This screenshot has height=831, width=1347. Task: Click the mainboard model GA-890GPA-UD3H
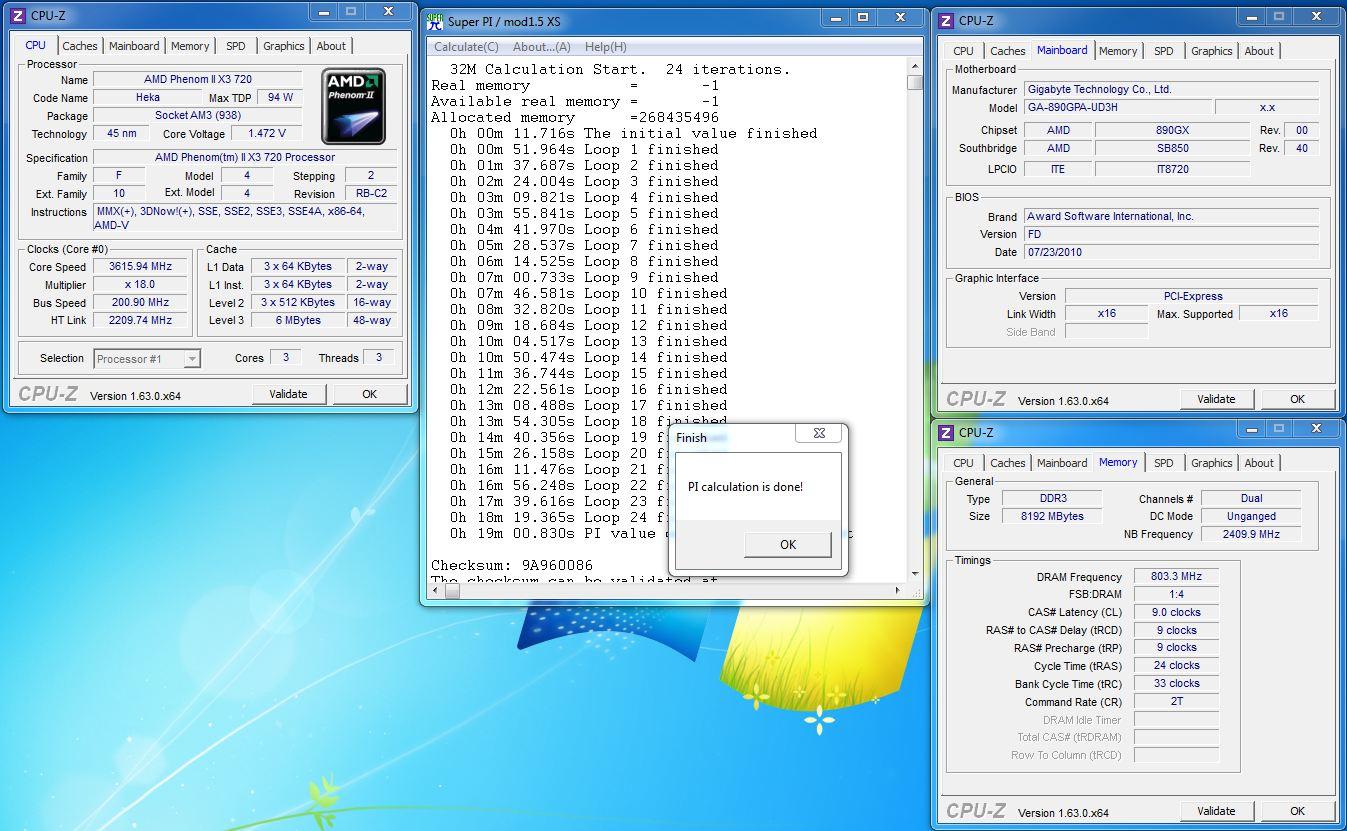(1118, 107)
